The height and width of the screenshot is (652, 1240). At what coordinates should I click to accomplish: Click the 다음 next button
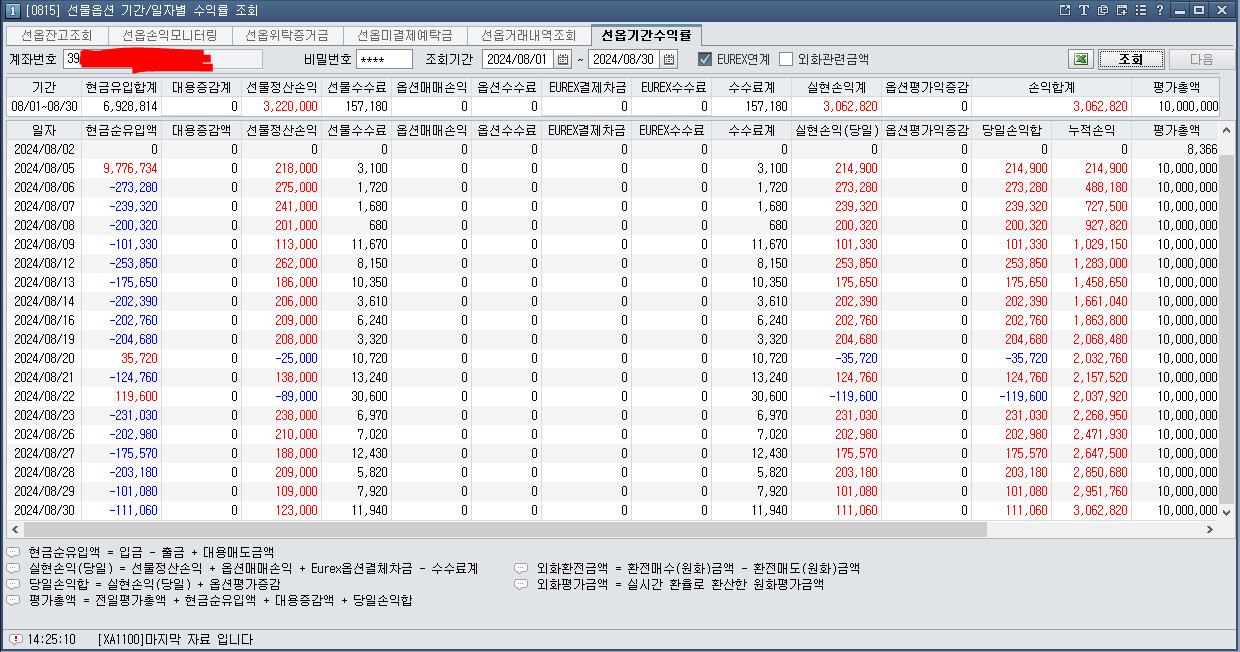click(1201, 59)
